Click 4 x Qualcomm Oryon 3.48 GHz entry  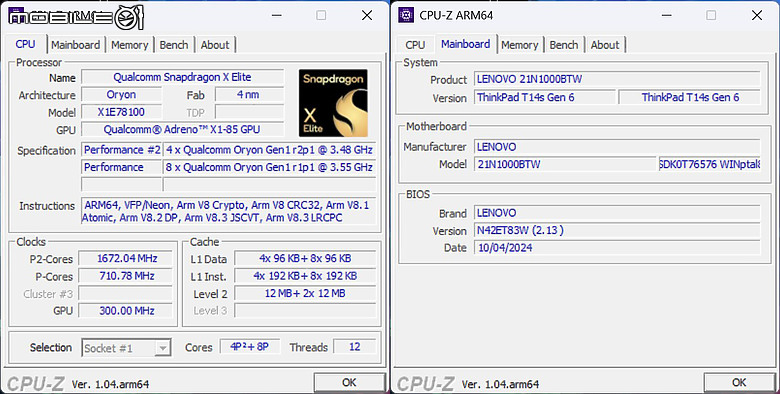pyautogui.click(x=269, y=150)
